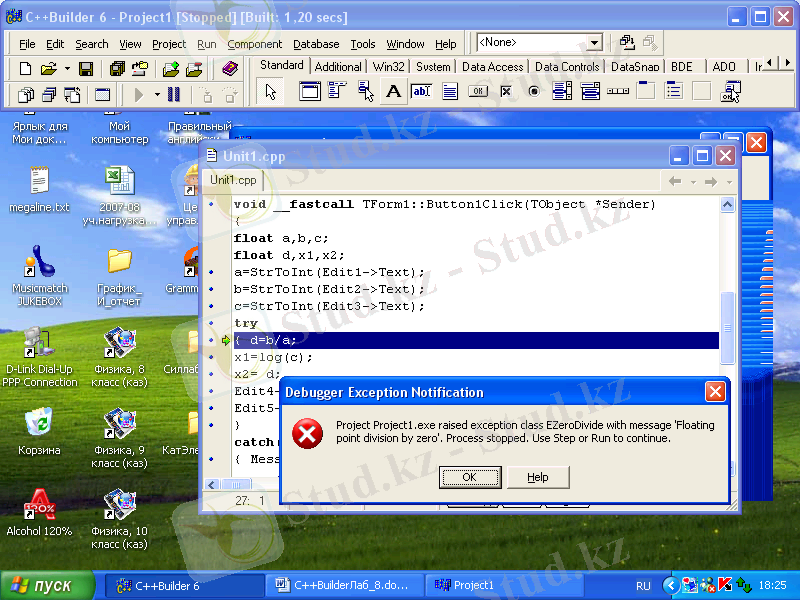
Task: Expand the <None> desktop combo box
Action: 594,43
